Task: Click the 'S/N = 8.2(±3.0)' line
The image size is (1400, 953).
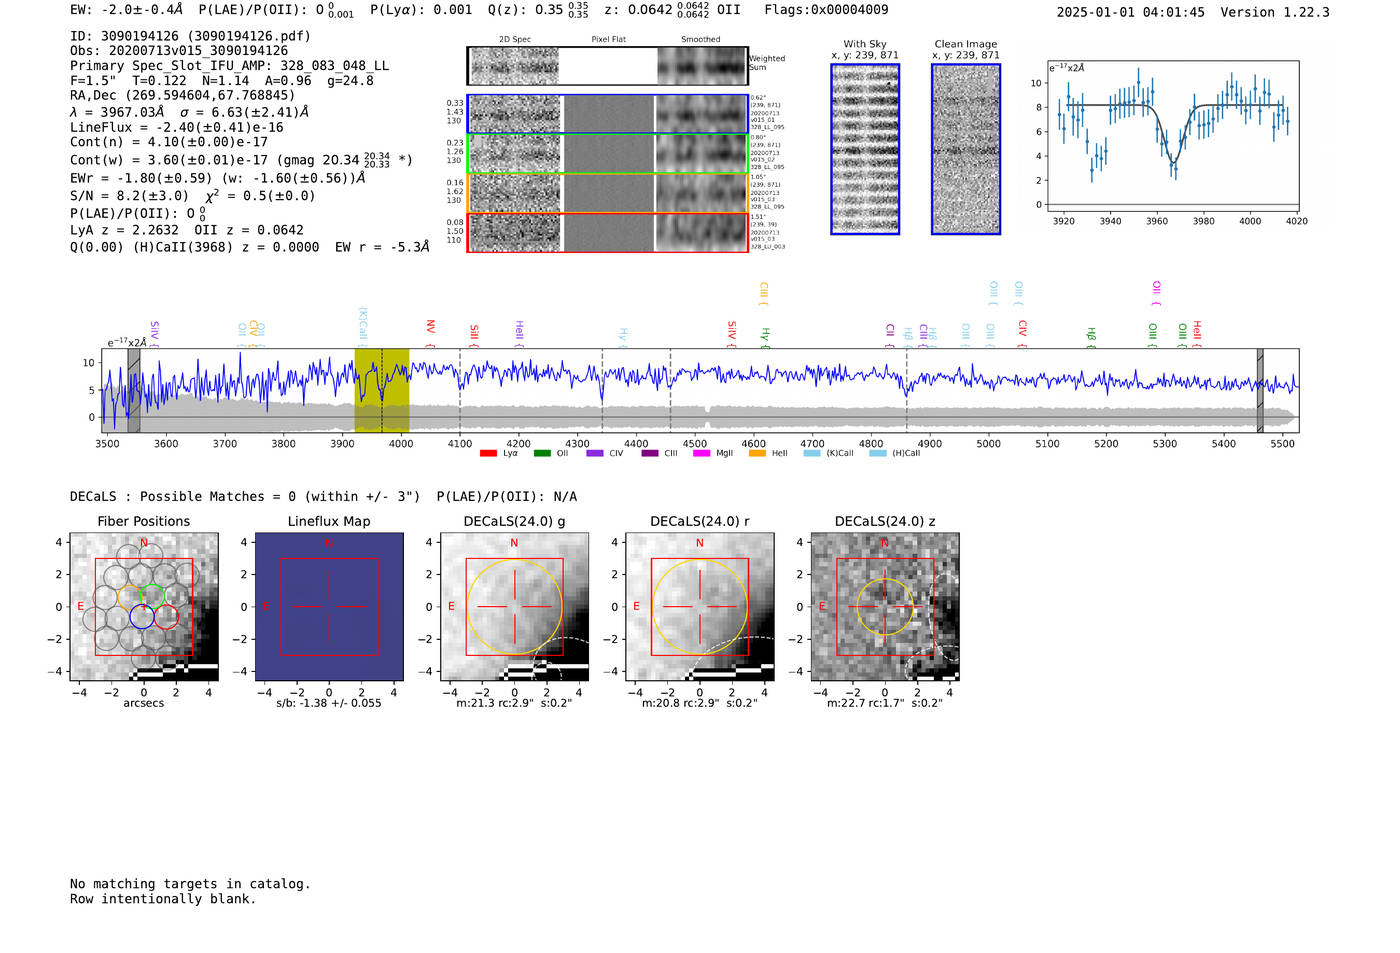Action: click(x=192, y=196)
